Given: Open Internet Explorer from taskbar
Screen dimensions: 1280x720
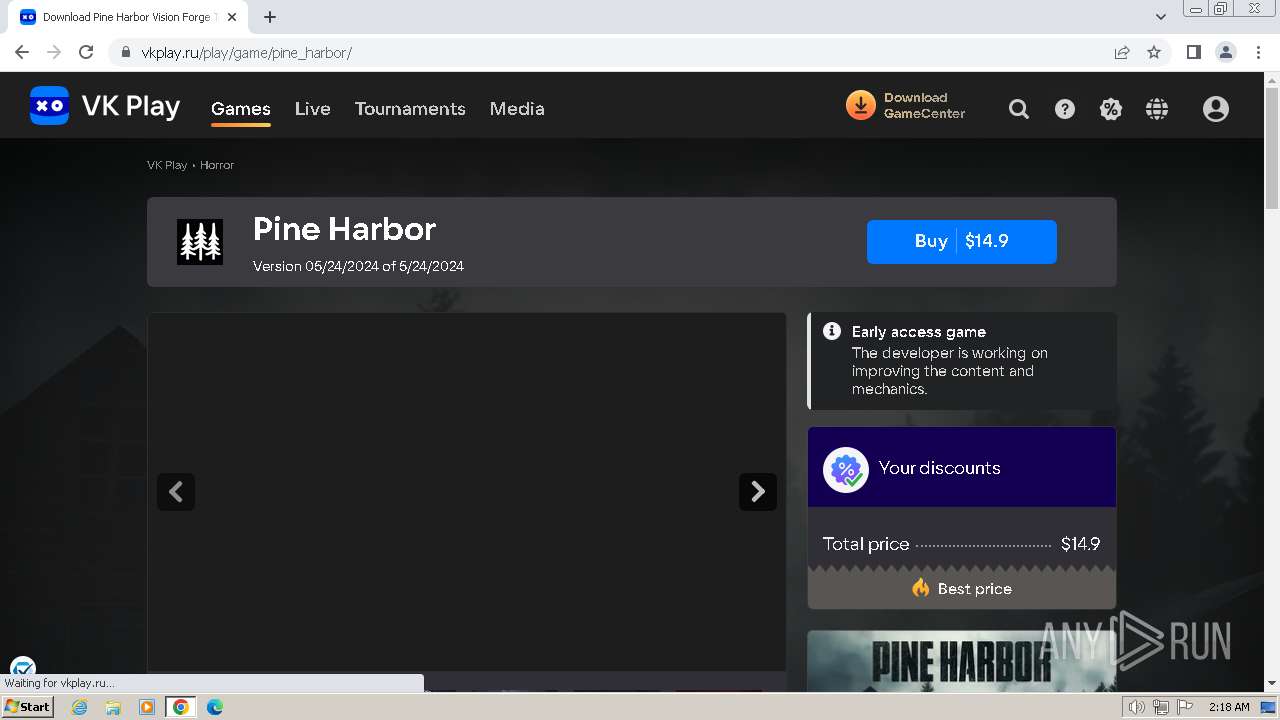Looking at the screenshot, I should (x=79, y=707).
